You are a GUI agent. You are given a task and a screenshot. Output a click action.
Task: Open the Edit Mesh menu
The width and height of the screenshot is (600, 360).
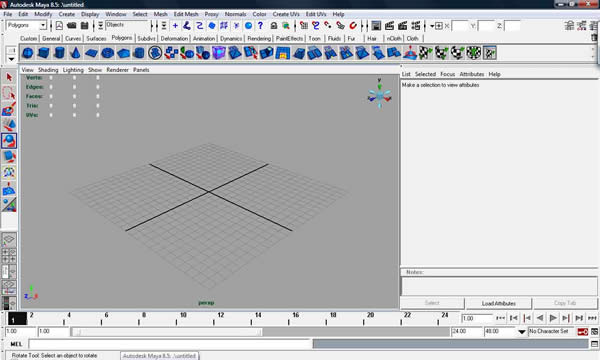point(186,14)
